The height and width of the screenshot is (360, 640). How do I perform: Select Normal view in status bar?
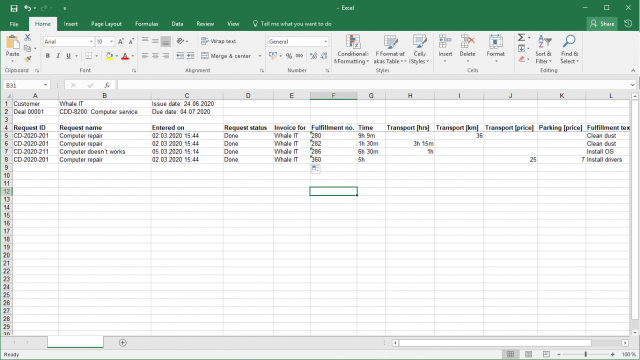[x=510, y=354]
